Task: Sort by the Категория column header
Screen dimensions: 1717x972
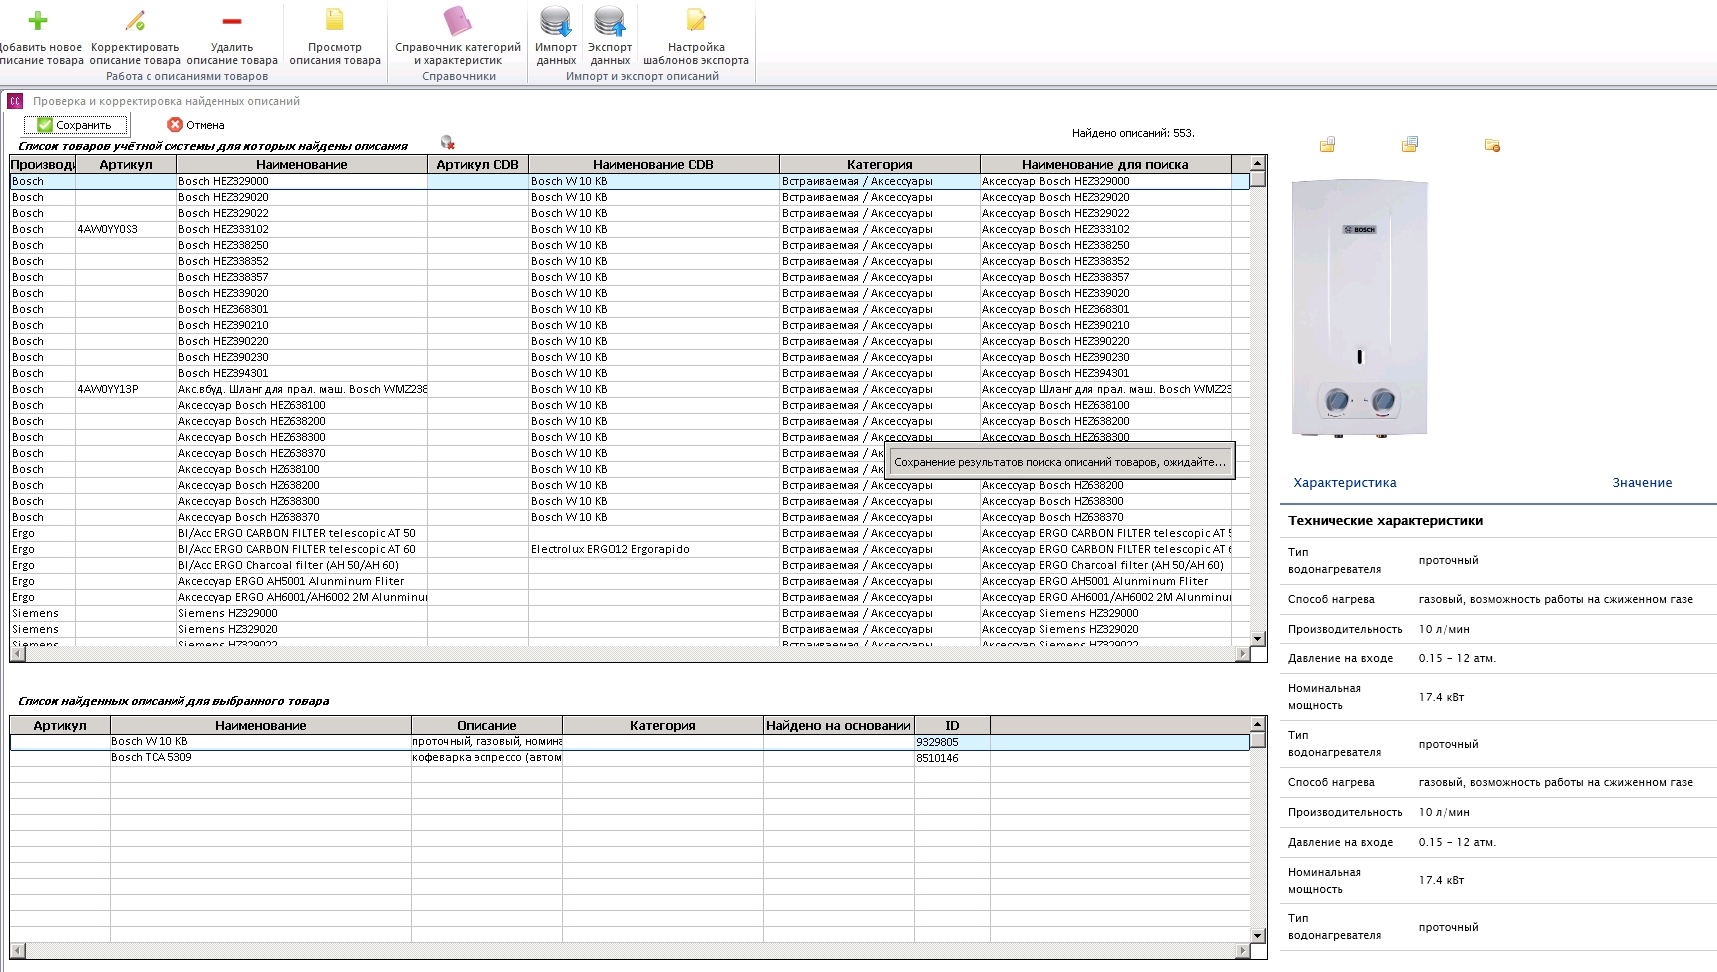Action: coord(880,164)
